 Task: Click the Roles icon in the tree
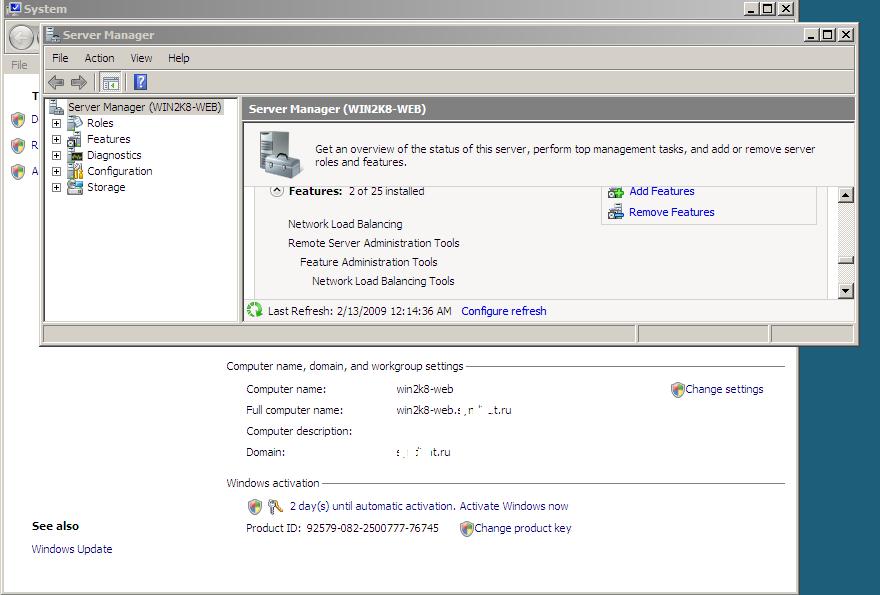(x=75, y=123)
